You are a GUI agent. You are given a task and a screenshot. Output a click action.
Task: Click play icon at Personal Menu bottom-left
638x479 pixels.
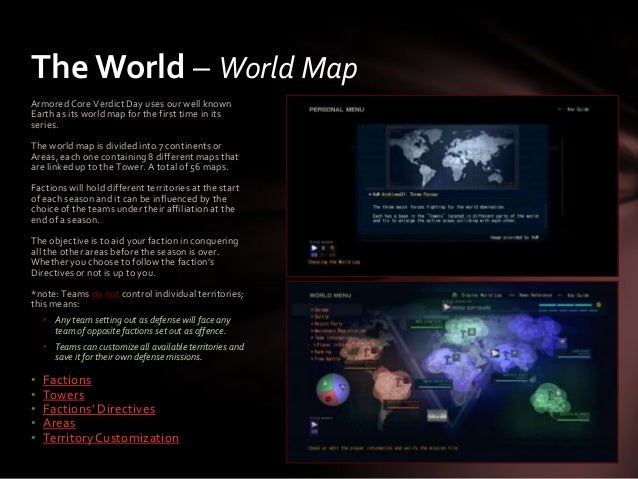pos(314,248)
